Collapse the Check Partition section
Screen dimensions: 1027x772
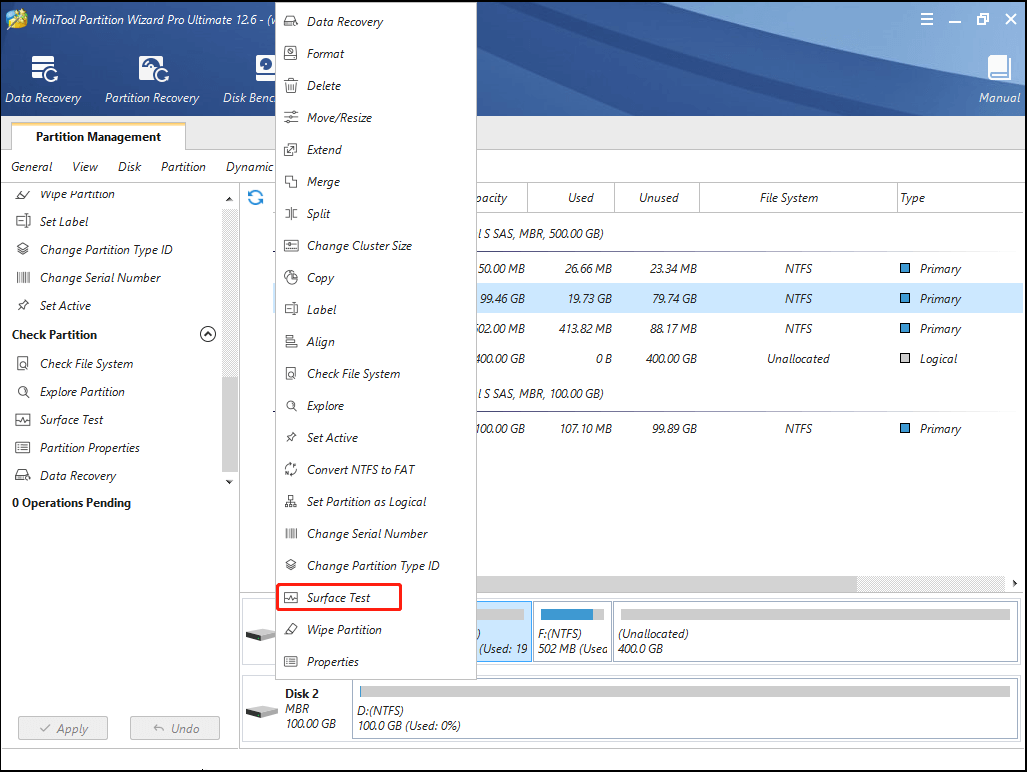coord(208,334)
